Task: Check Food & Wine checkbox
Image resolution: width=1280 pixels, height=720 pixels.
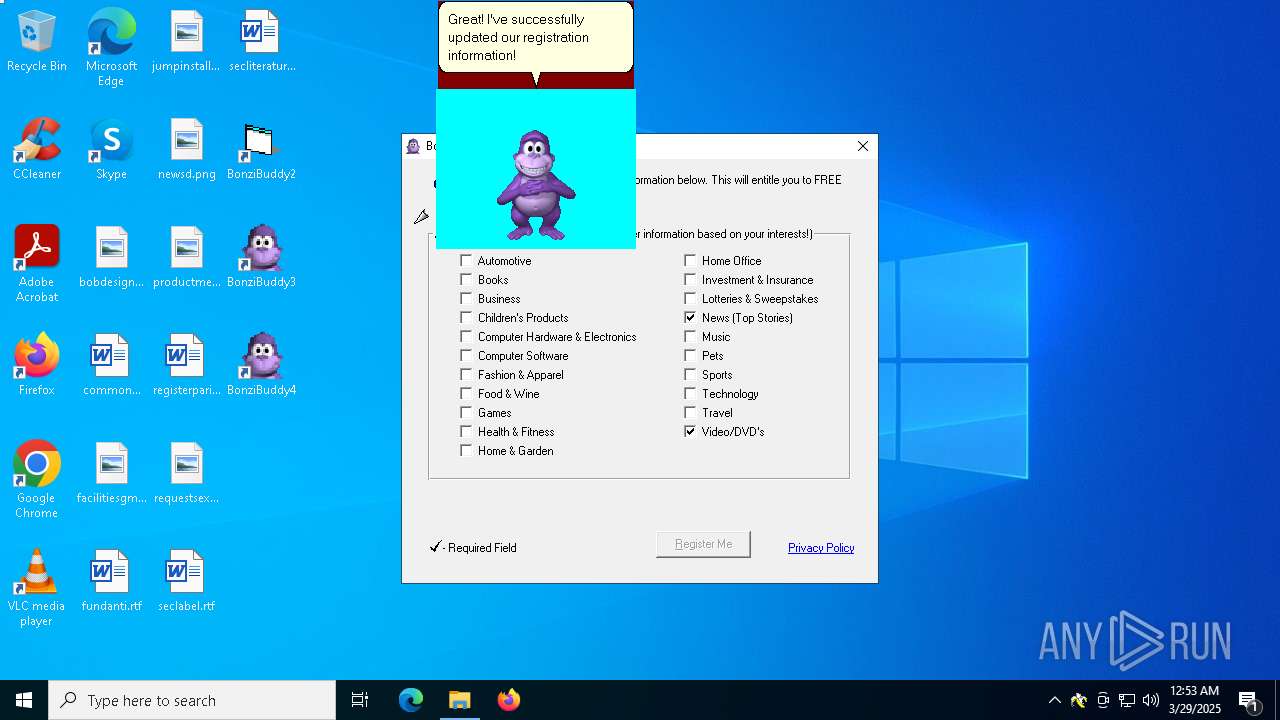Action: tap(466, 393)
